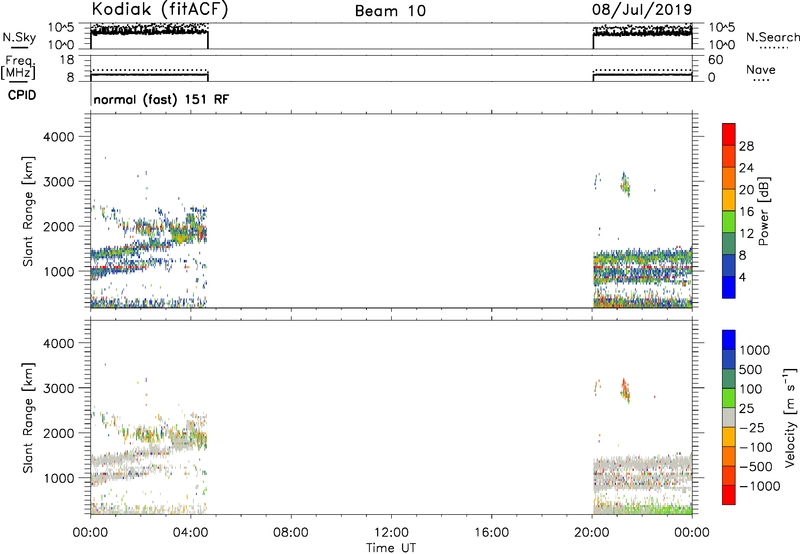Click the "100" velocity colorbar label
Screen dimensions: 800x554
[x=750, y=389]
